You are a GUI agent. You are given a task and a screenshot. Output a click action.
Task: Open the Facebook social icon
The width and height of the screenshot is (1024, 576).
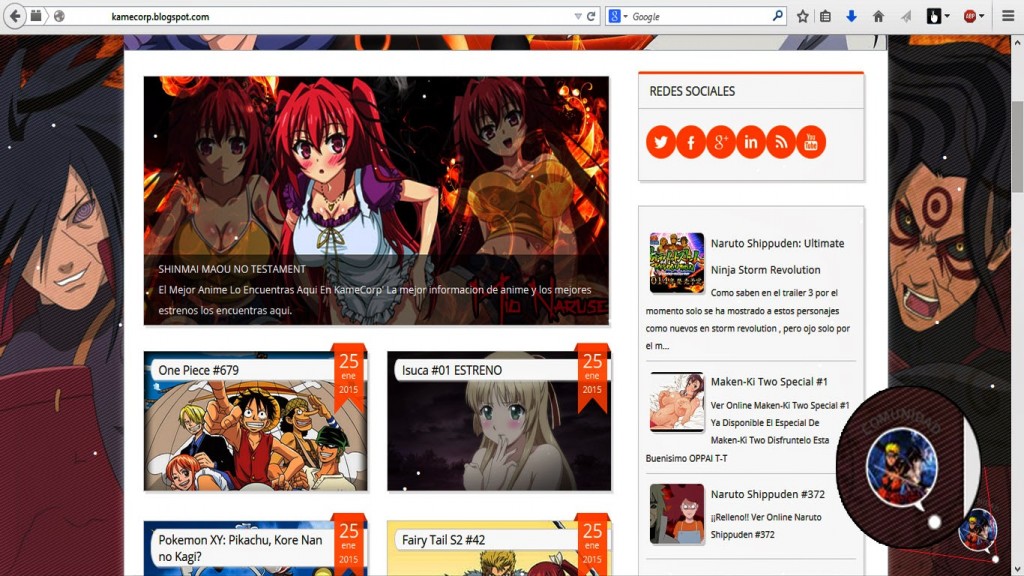(x=691, y=142)
